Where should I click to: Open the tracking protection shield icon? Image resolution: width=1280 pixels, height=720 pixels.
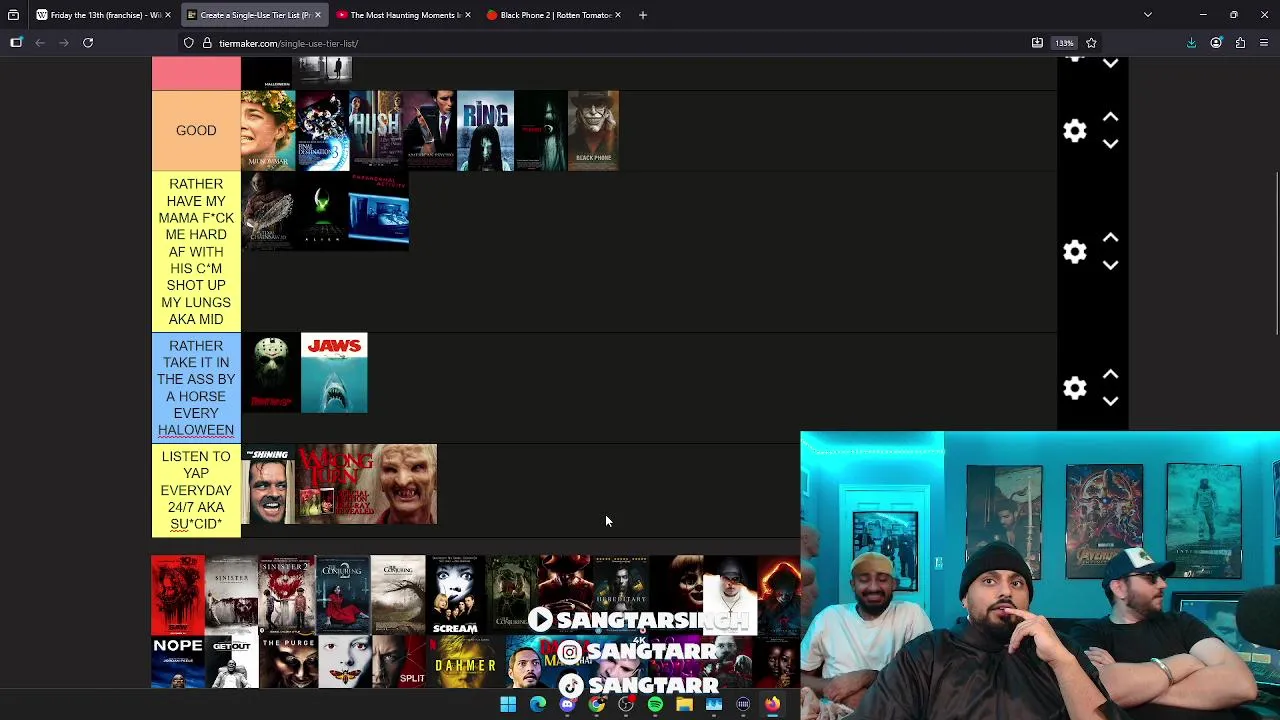tap(189, 43)
